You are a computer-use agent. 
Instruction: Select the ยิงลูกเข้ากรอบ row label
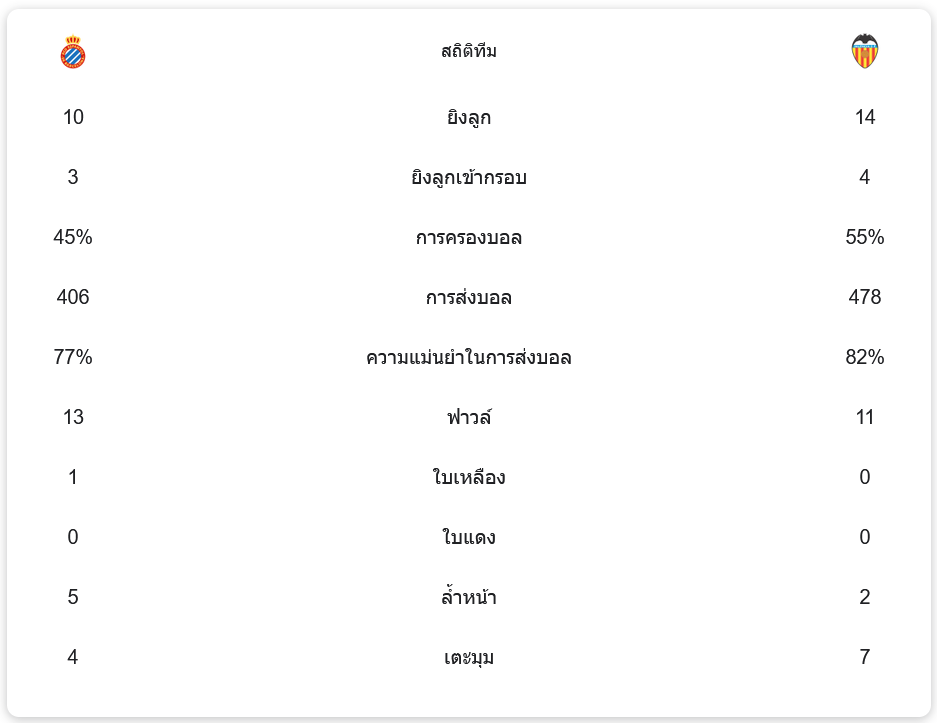click(468, 178)
